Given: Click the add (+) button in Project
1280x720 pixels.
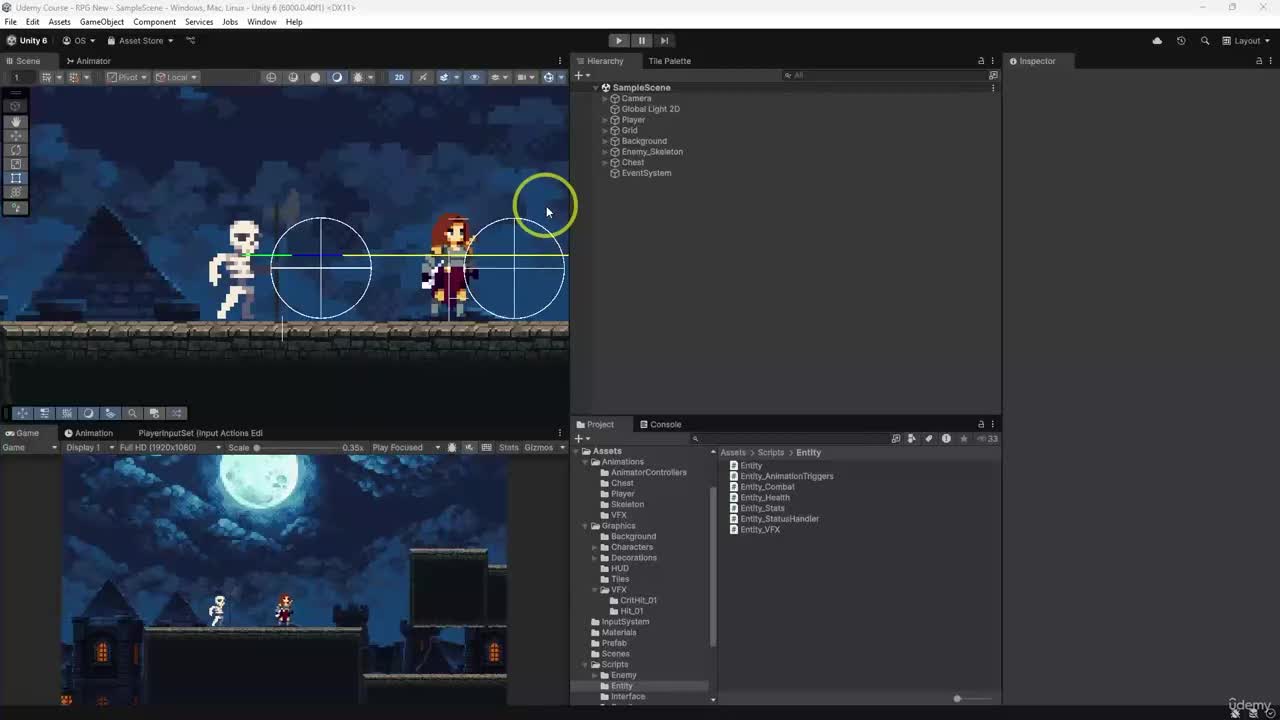Looking at the screenshot, I should point(581,439).
